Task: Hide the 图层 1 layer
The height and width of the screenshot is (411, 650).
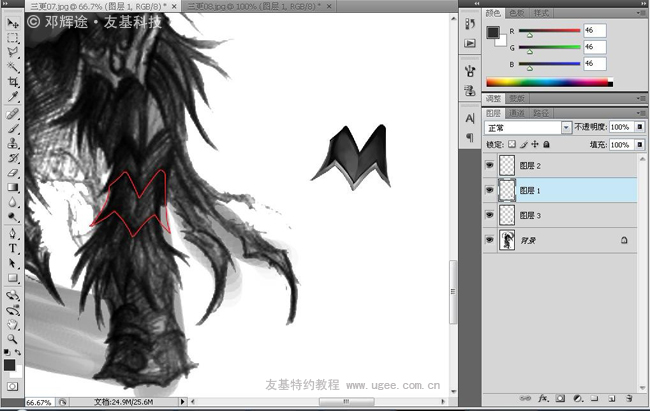Action: 490,190
